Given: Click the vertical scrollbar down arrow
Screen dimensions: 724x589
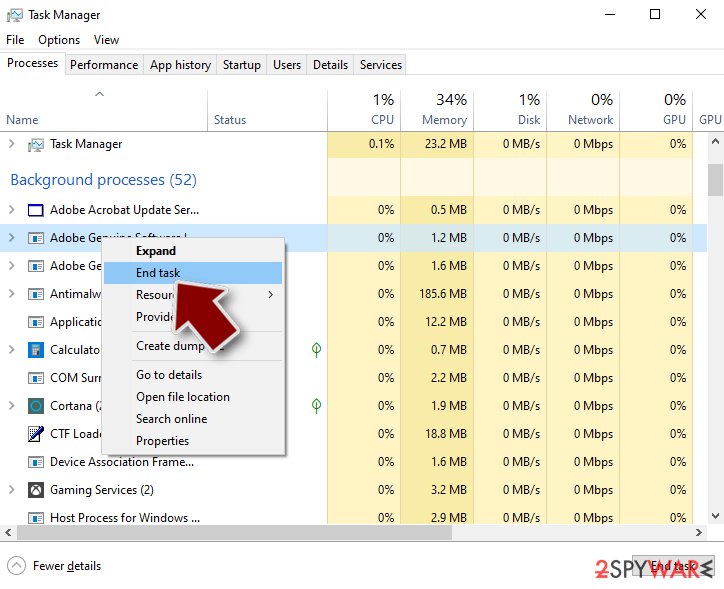Looking at the screenshot, I should 715,517.
